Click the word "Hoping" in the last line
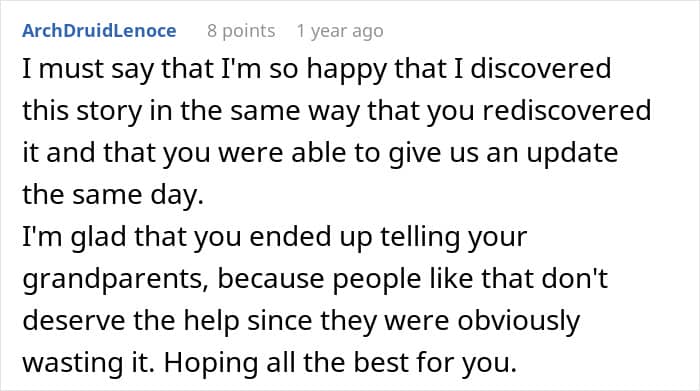The width and height of the screenshot is (700, 391). (211, 364)
